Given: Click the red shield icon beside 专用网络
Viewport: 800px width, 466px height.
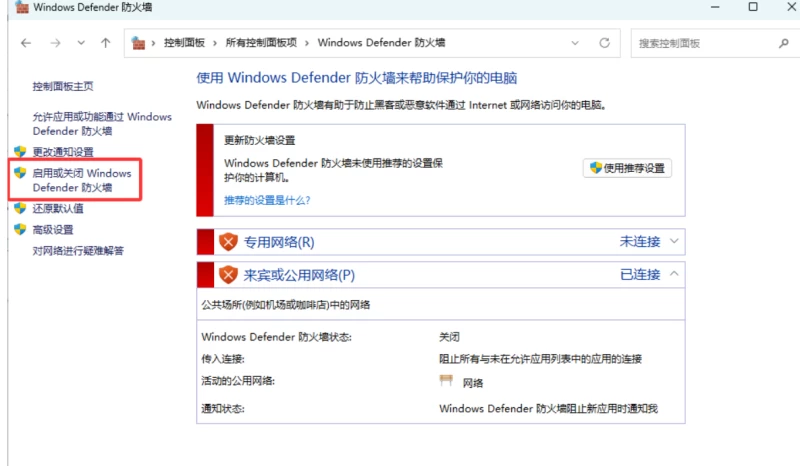Looking at the screenshot, I should 228,242.
